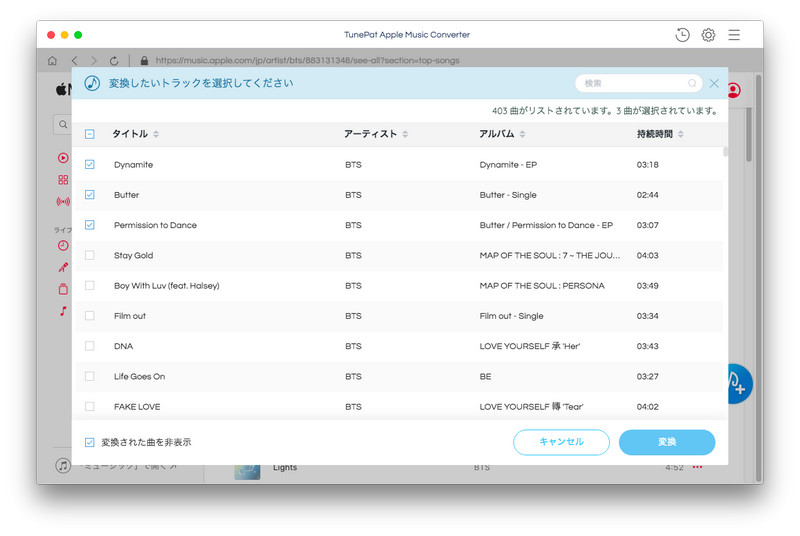Uncheck the Dynamite track
This screenshot has height=536, width=800.
(90, 164)
